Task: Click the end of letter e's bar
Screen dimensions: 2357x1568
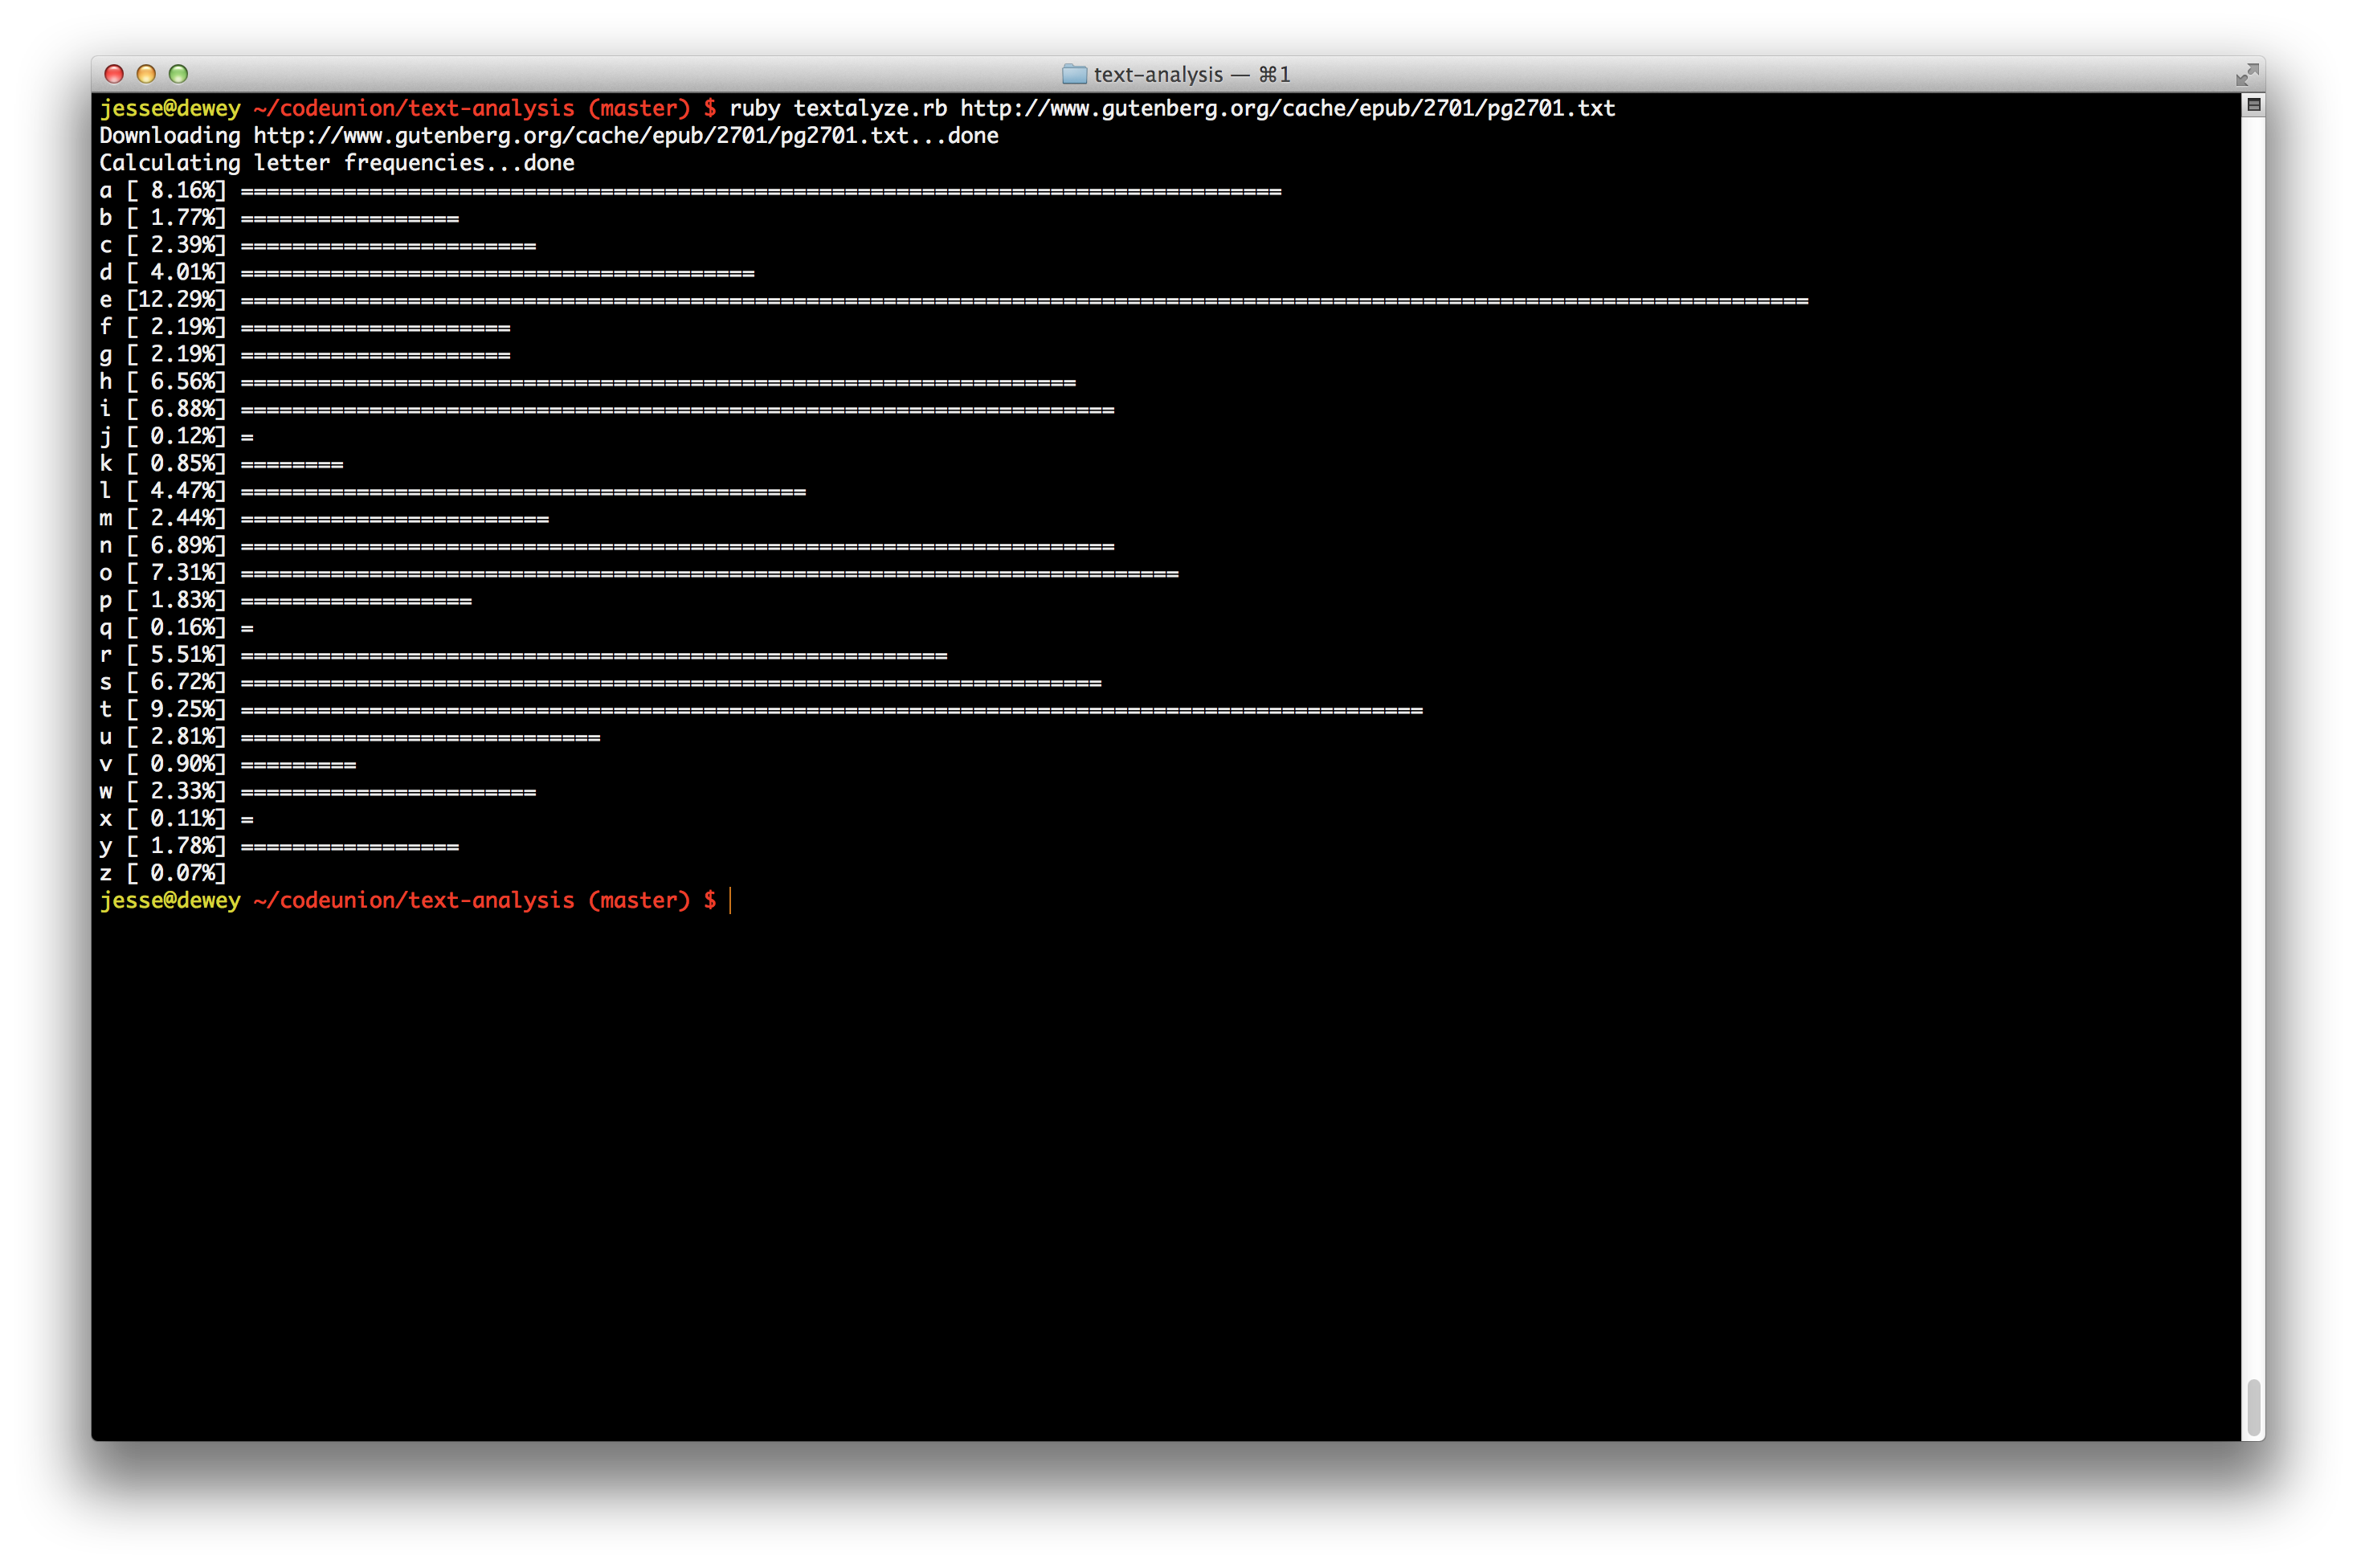Action: click(1803, 301)
